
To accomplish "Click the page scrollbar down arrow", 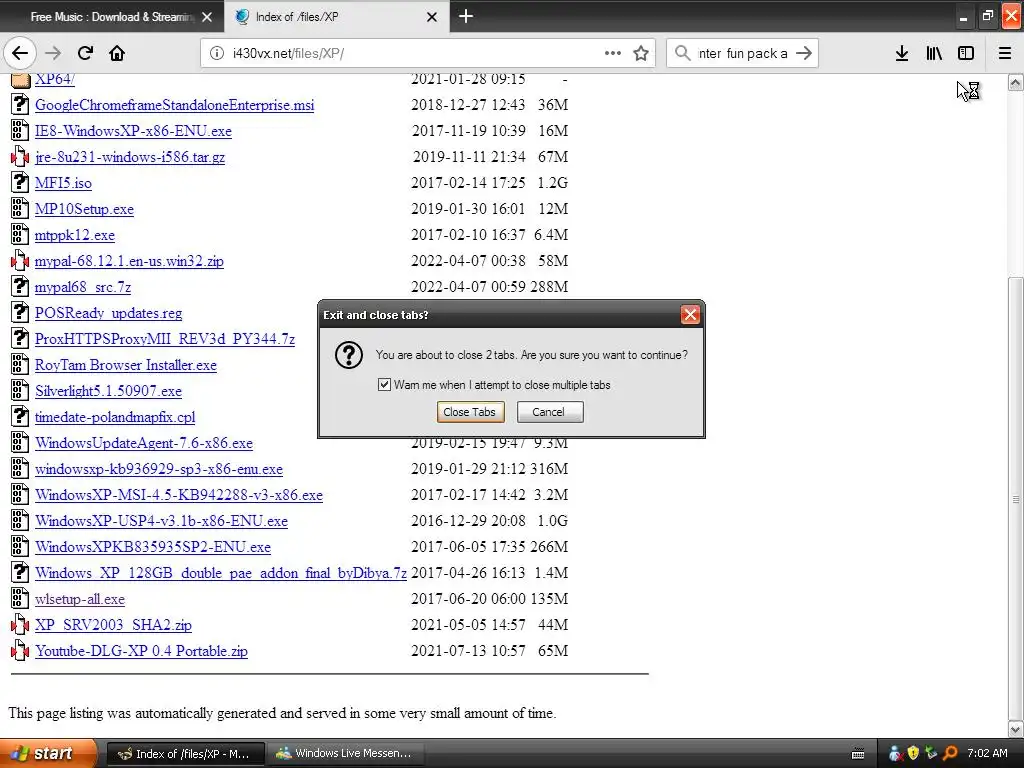I will pos(1016,729).
